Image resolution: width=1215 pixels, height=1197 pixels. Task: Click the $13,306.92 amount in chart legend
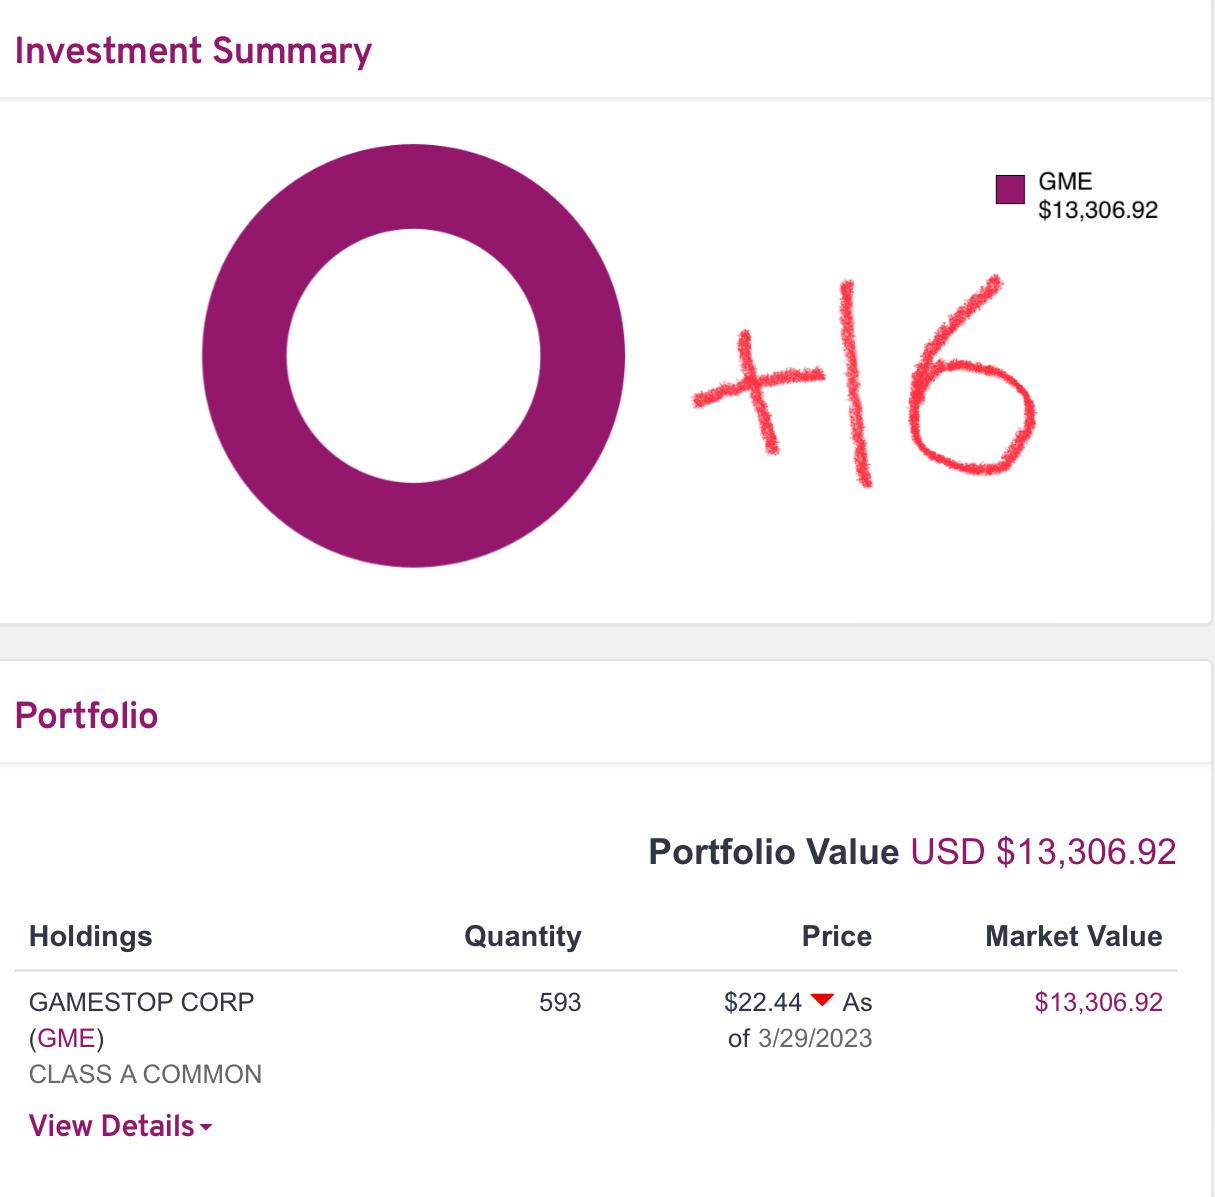[1097, 210]
